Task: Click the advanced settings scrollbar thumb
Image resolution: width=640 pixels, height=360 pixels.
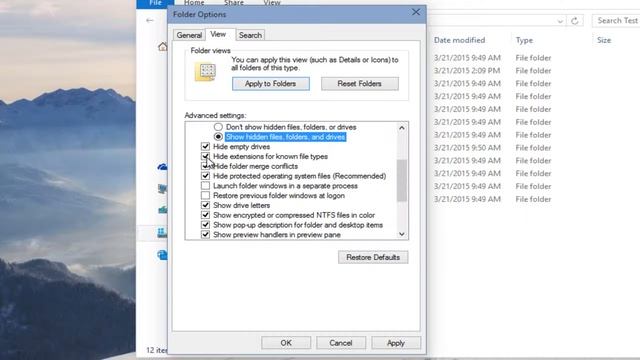Action: [x=402, y=180]
